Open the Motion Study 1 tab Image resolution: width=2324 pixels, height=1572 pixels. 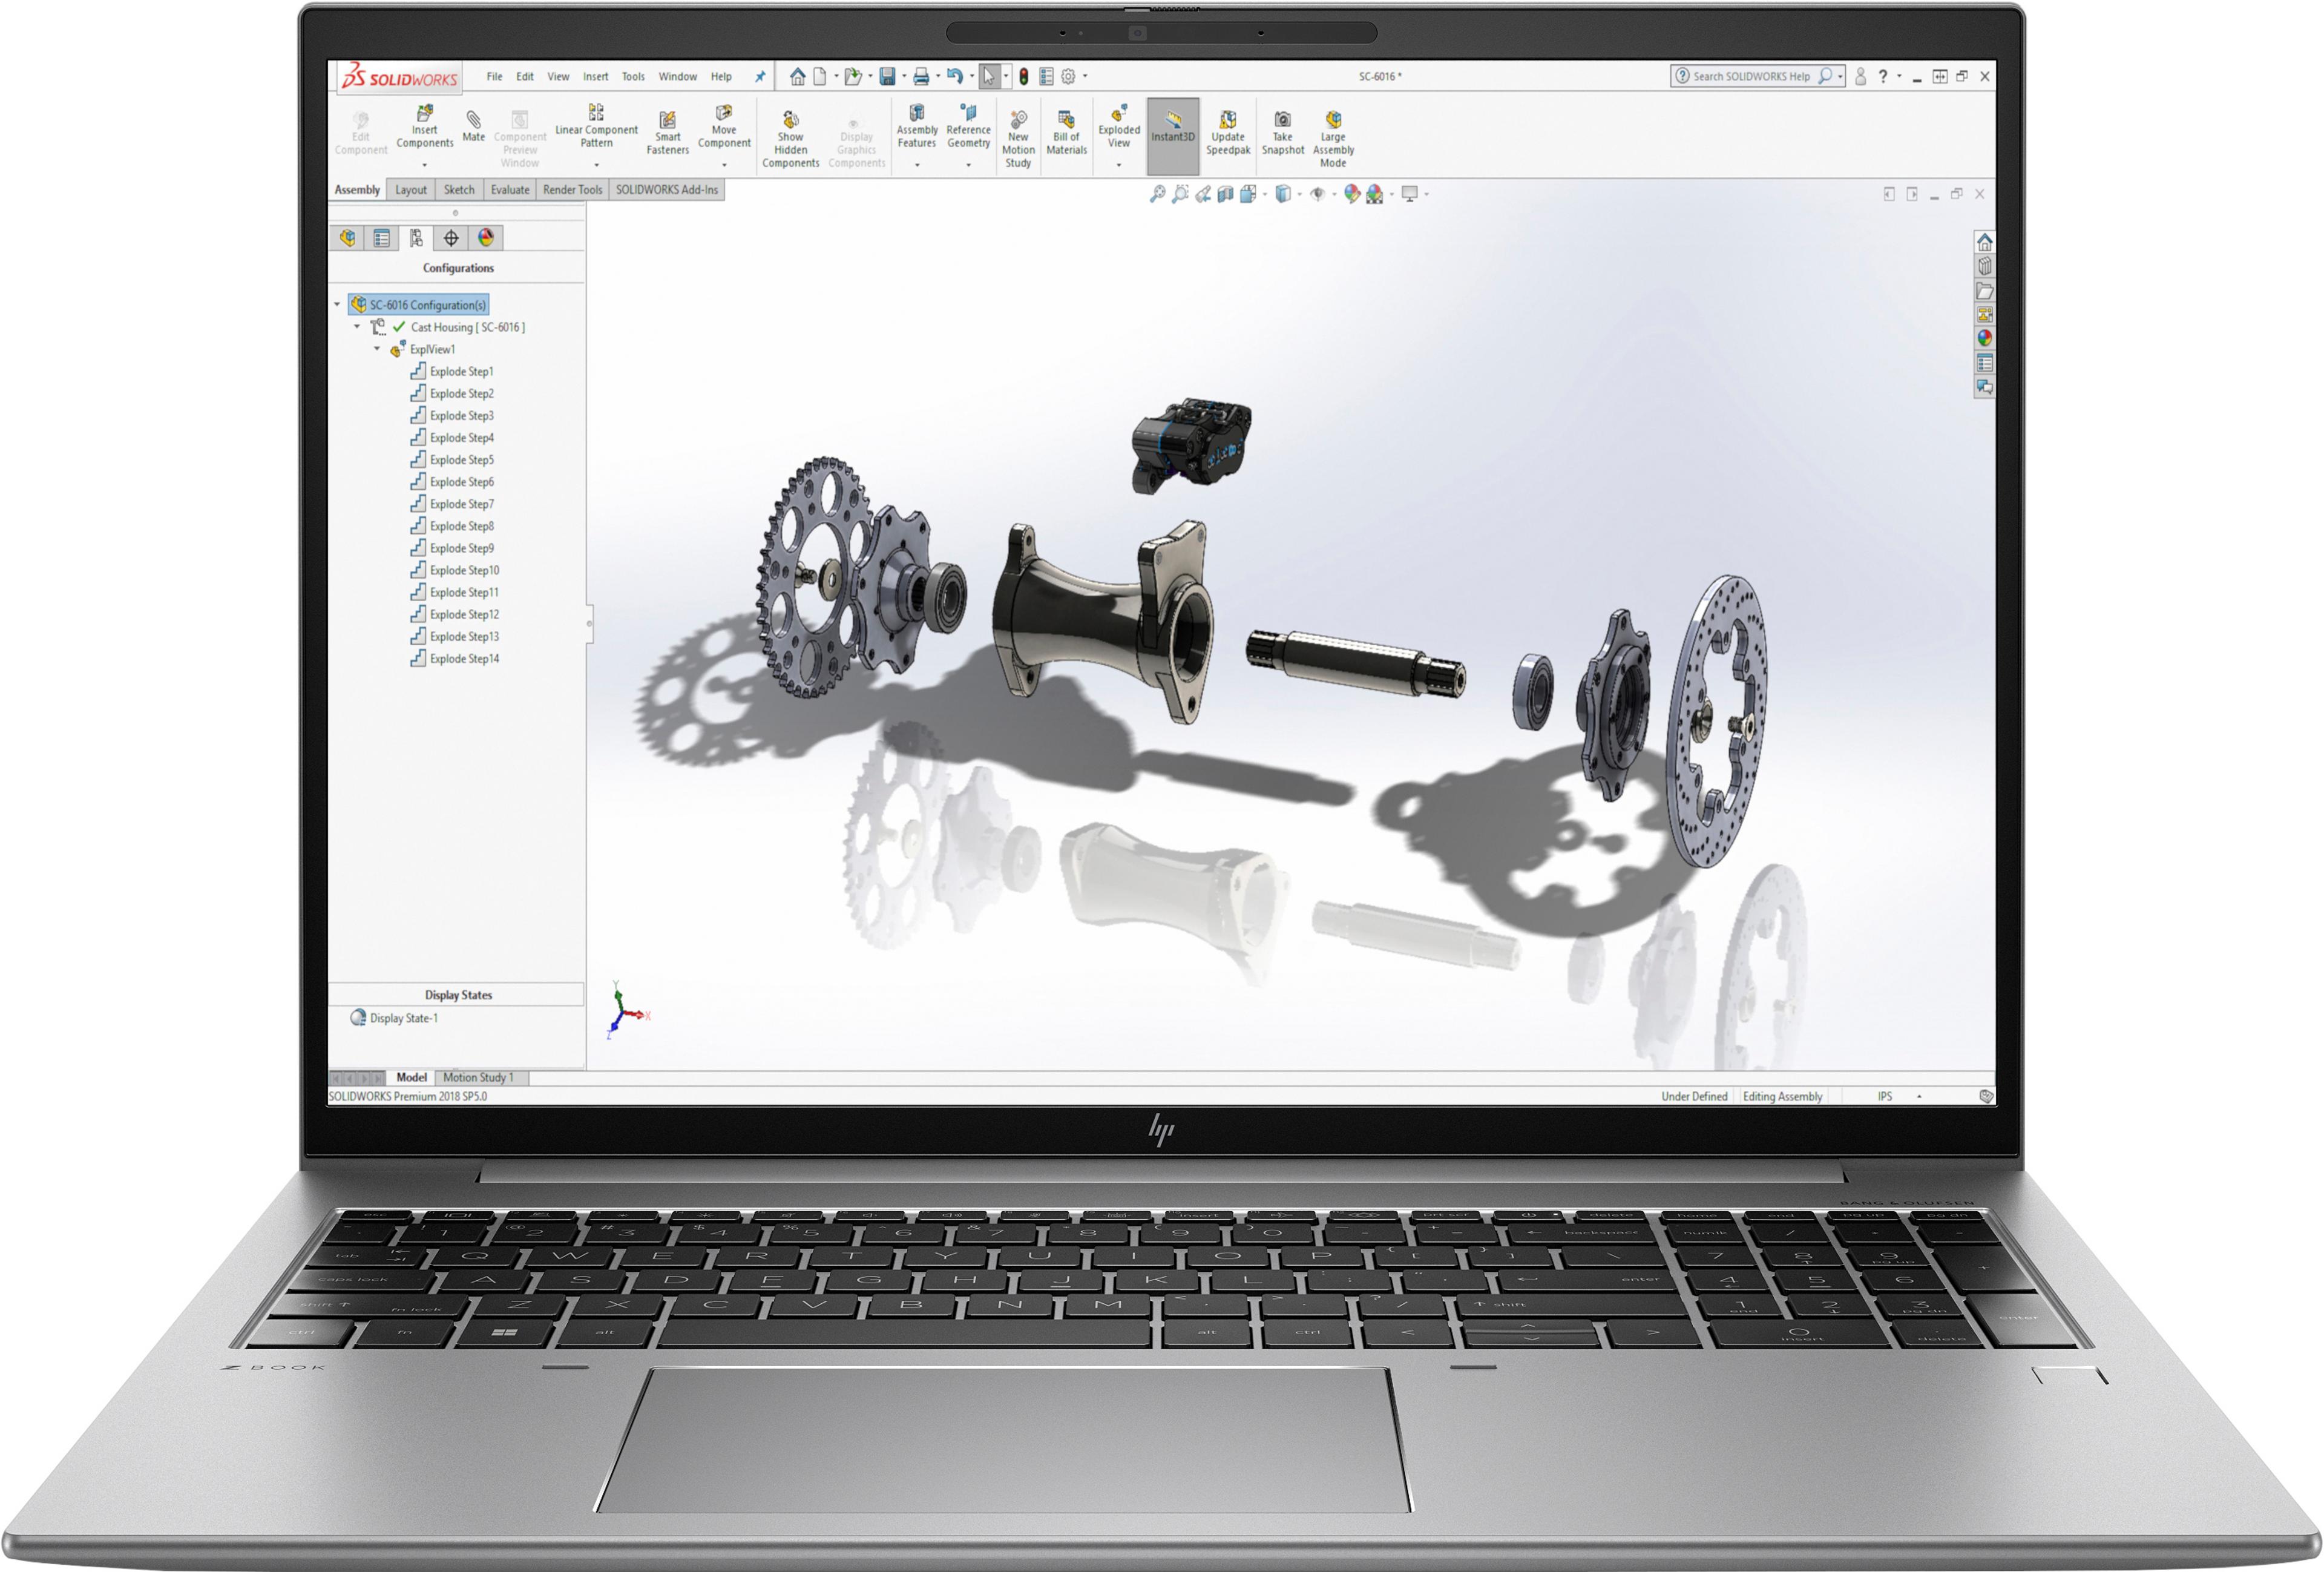pyautogui.click(x=478, y=1077)
